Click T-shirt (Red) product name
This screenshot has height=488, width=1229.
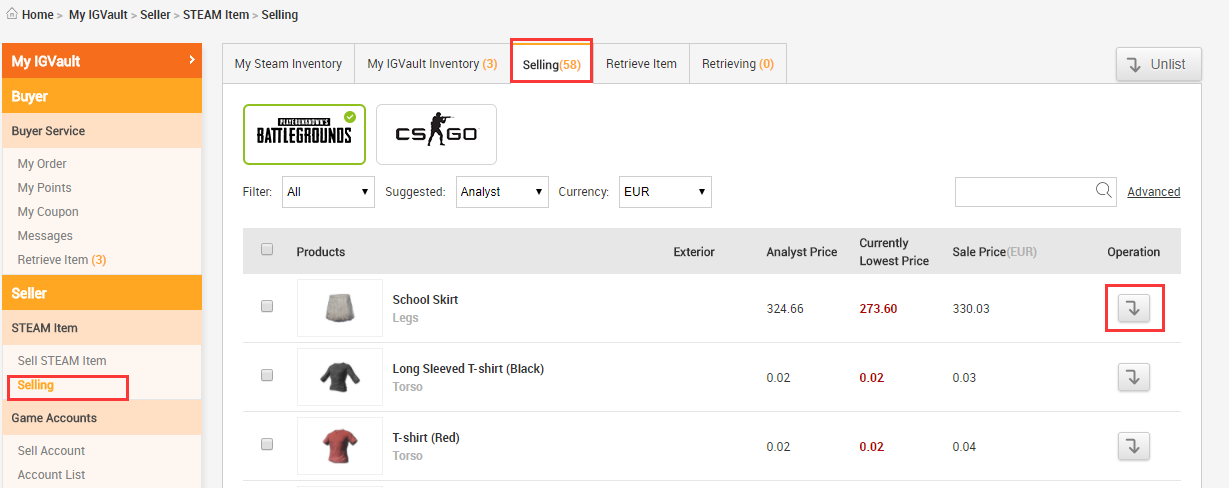426,438
